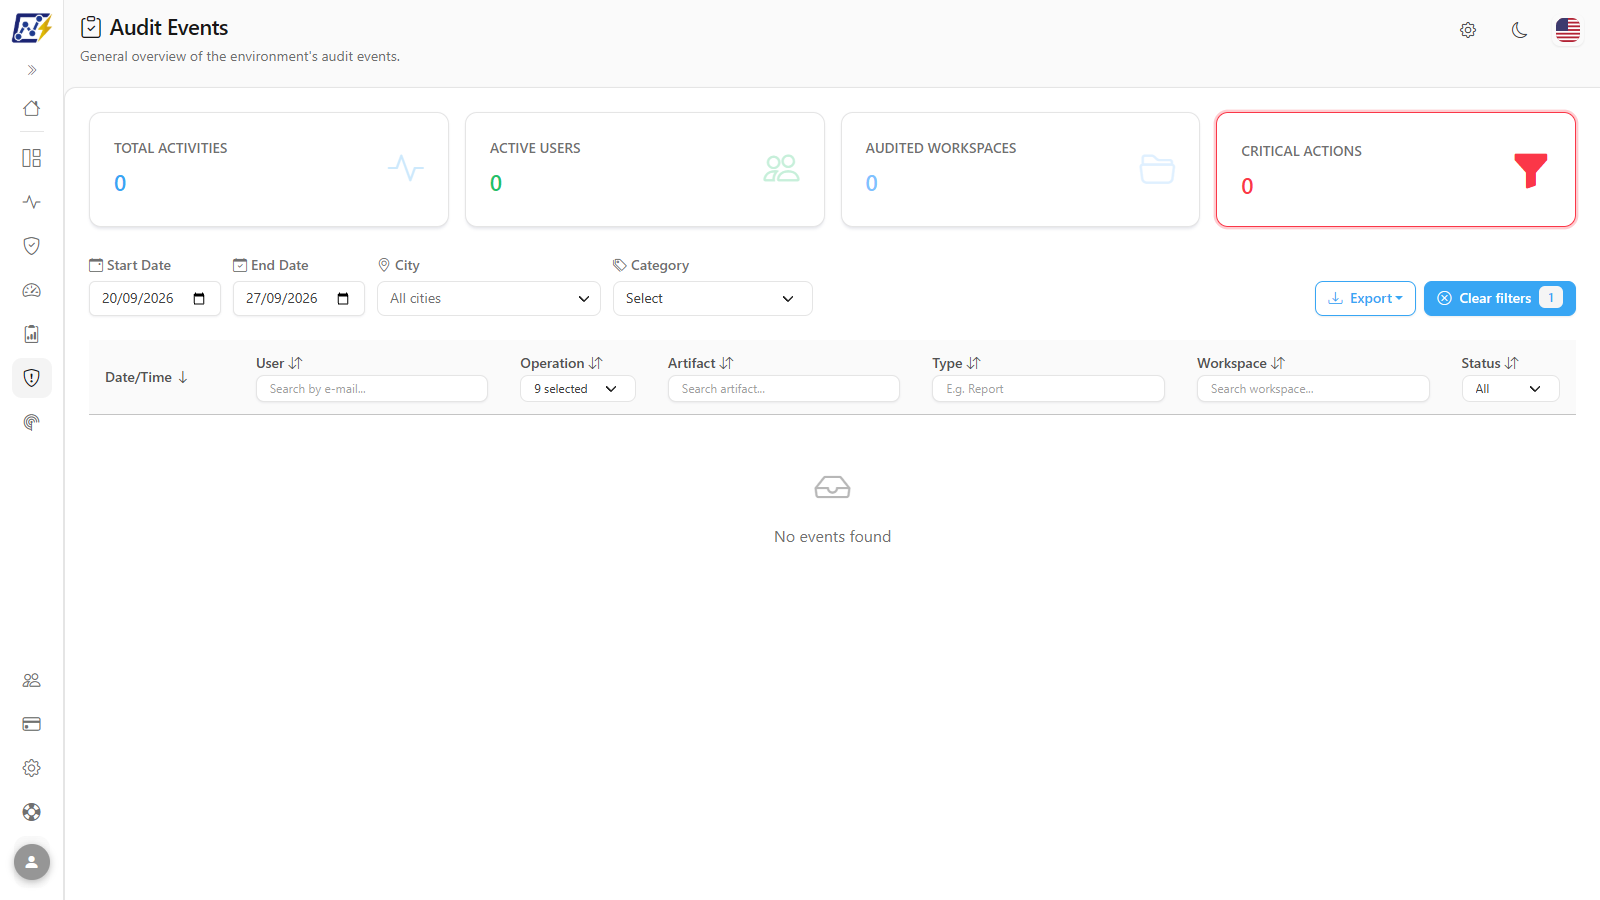Open the users group sidebar icon
This screenshot has width=1600, height=900.
pos(32,680)
